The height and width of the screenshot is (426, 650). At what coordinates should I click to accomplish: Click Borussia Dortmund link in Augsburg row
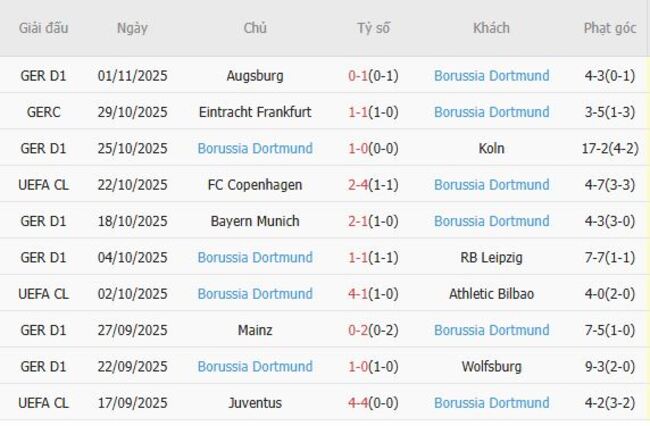click(491, 76)
